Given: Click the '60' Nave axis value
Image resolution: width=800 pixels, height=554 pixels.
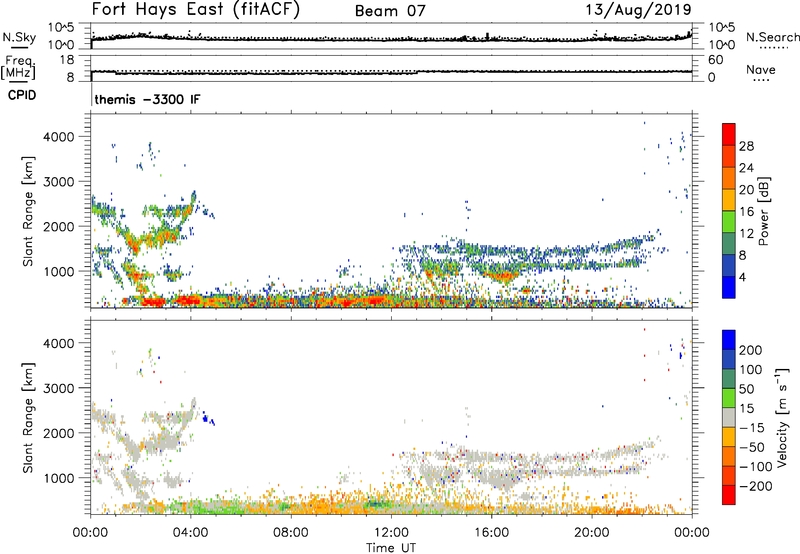Looking at the screenshot, I should pyautogui.click(x=715, y=60).
